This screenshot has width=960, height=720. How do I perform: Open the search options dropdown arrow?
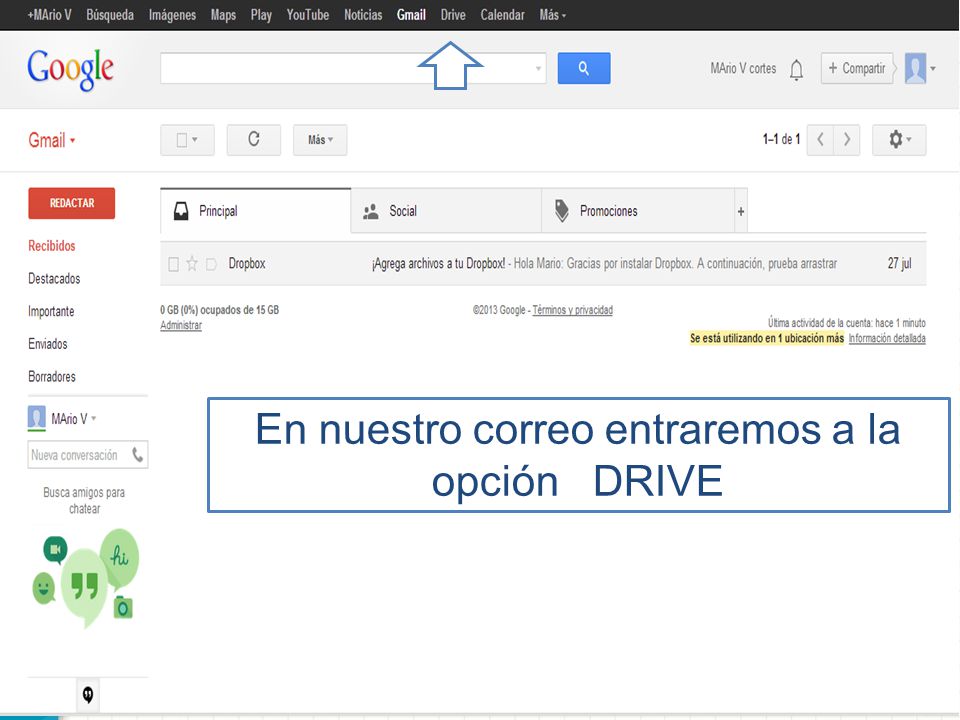pyautogui.click(x=538, y=68)
